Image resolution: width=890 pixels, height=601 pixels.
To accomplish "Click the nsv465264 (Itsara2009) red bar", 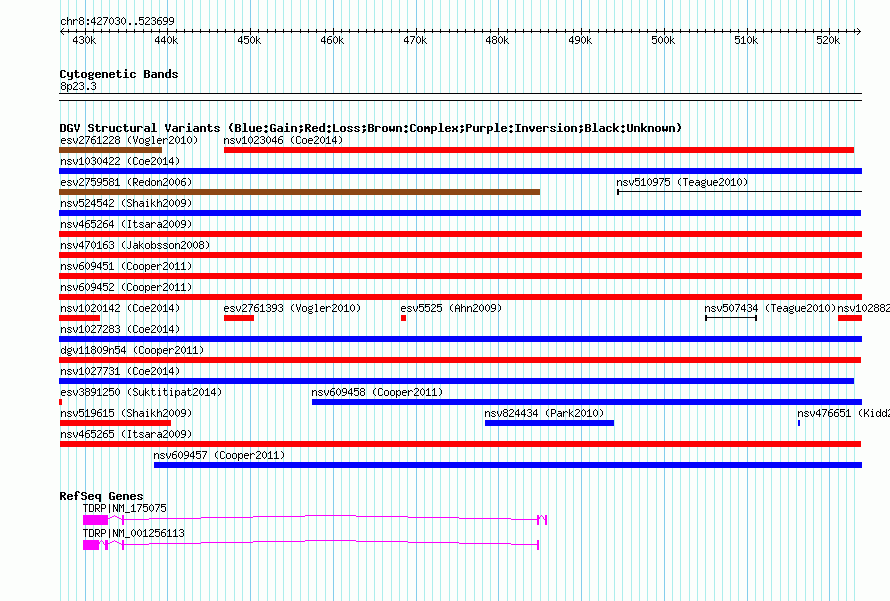I will tap(460, 234).
